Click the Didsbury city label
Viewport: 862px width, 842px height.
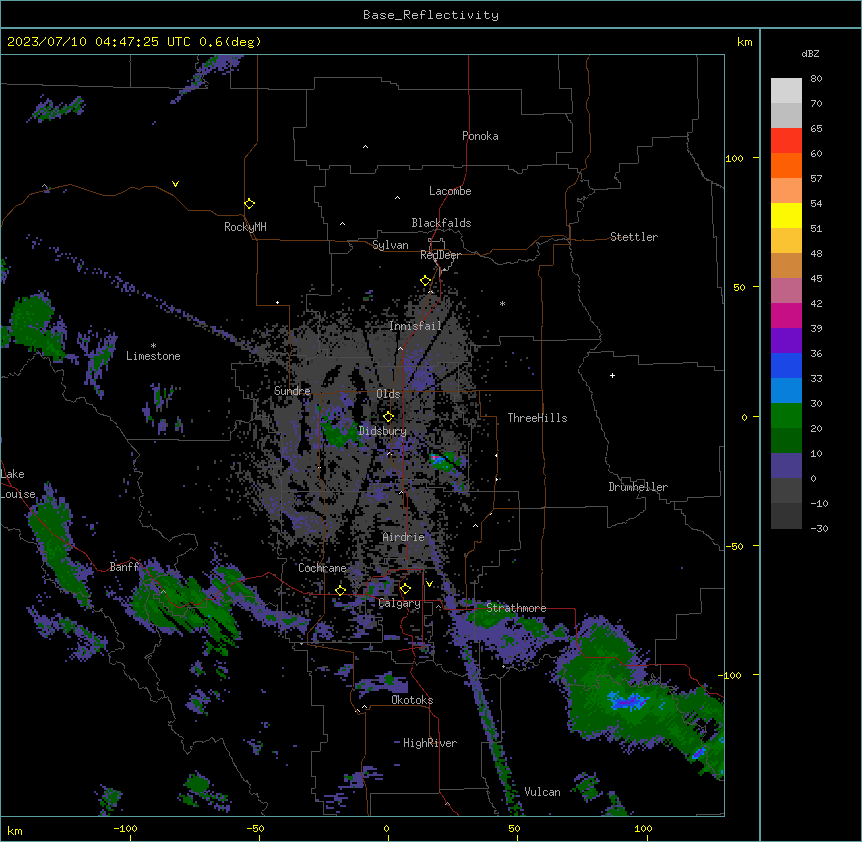(382, 431)
